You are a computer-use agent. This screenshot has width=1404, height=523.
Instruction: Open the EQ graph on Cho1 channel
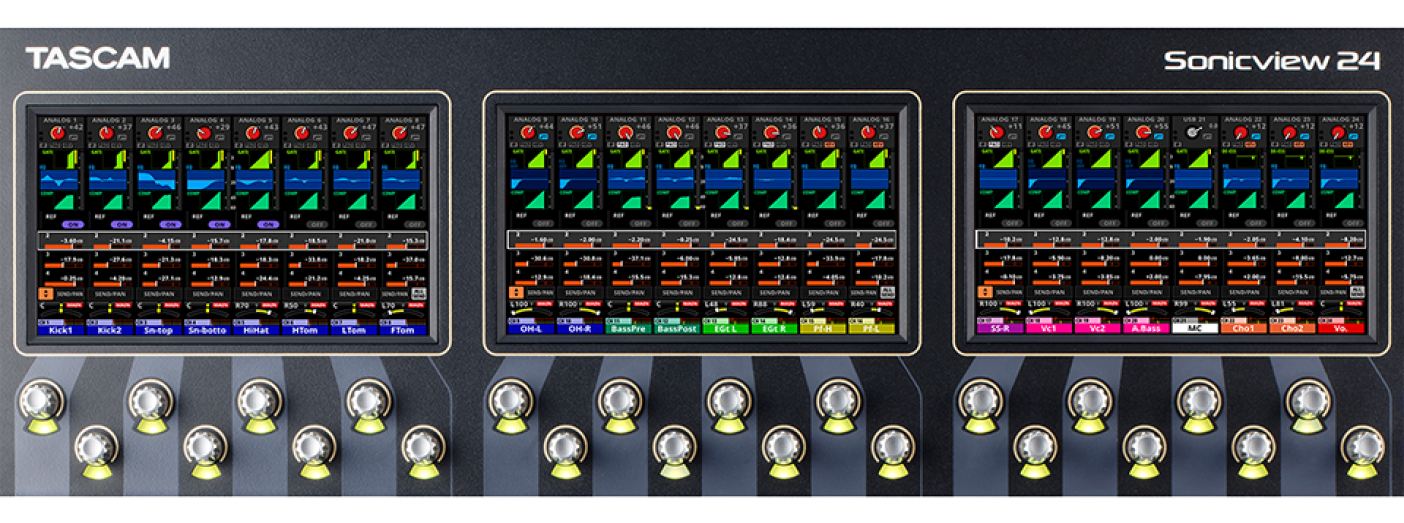pos(1241,180)
